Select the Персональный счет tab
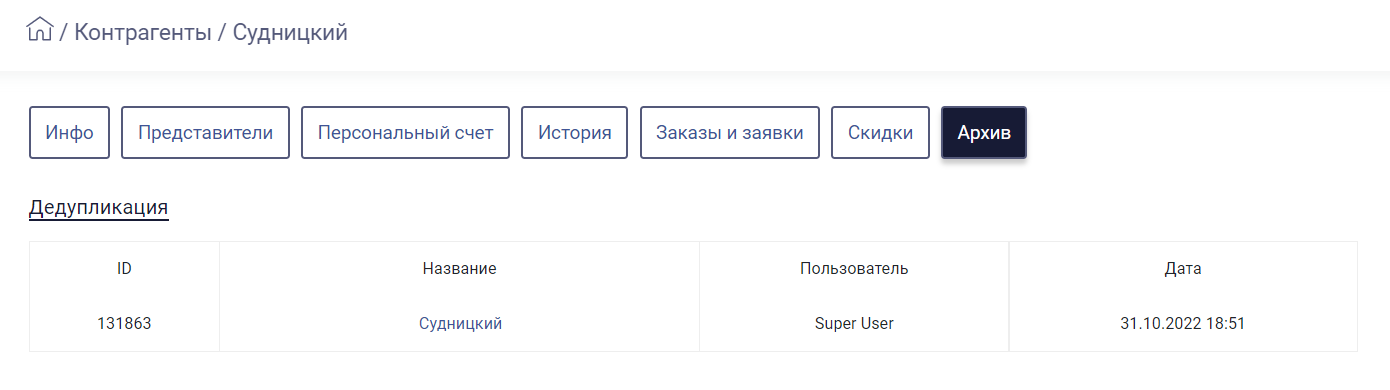Image resolution: width=1390 pixels, height=390 pixels. (x=405, y=132)
